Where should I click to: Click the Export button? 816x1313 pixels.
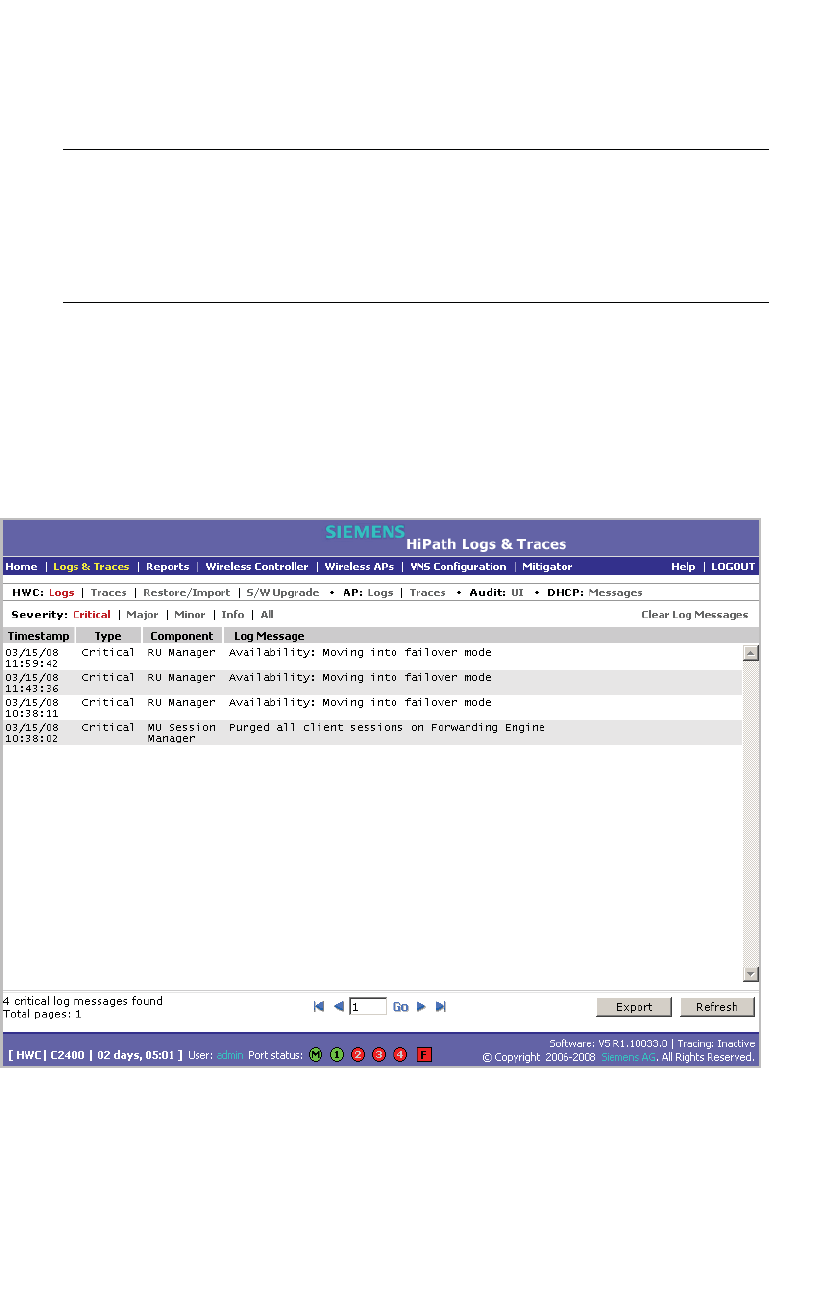pyautogui.click(x=634, y=1007)
